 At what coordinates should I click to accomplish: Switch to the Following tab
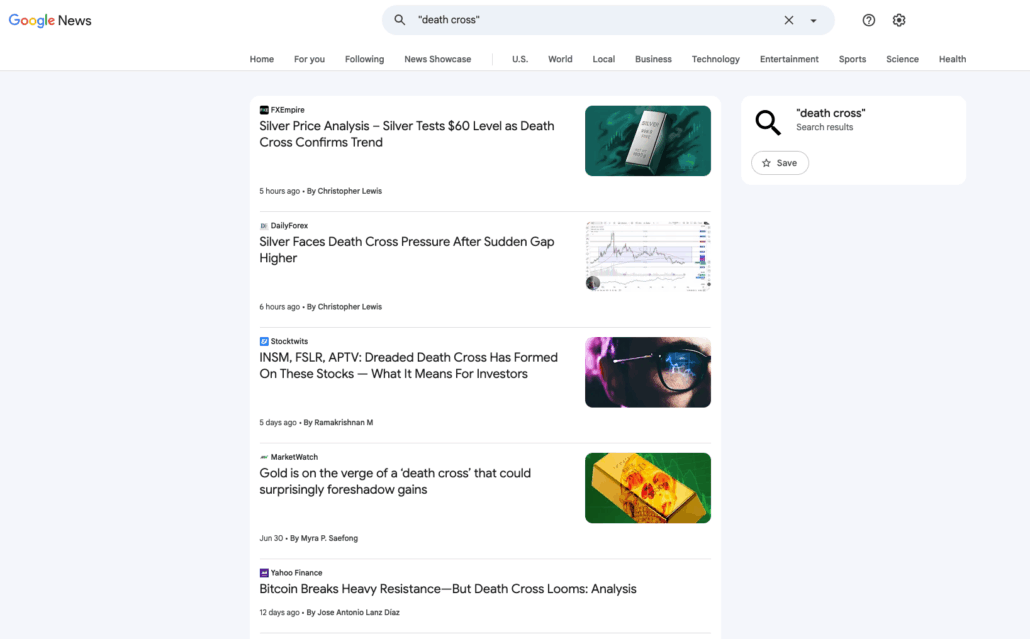(x=365, y=59)
